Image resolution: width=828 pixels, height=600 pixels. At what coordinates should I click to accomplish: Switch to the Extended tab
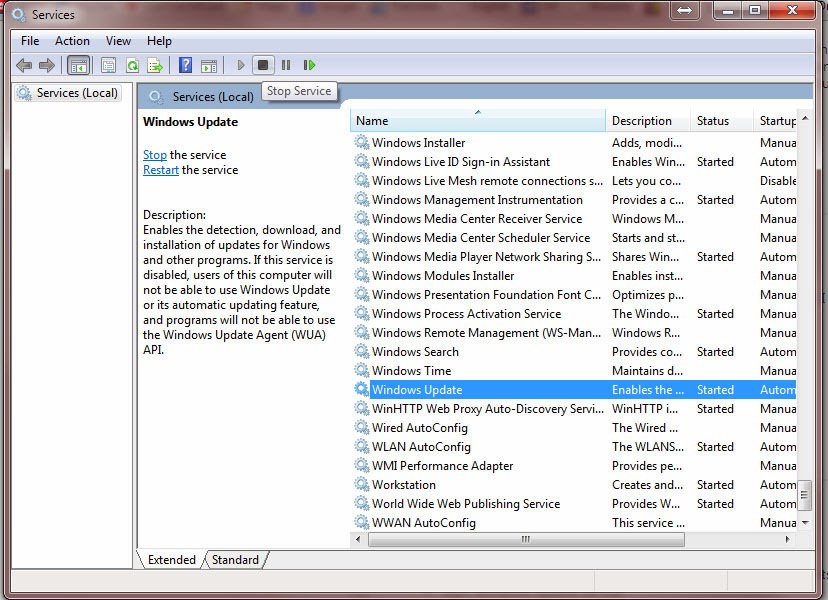pos(172,560)
